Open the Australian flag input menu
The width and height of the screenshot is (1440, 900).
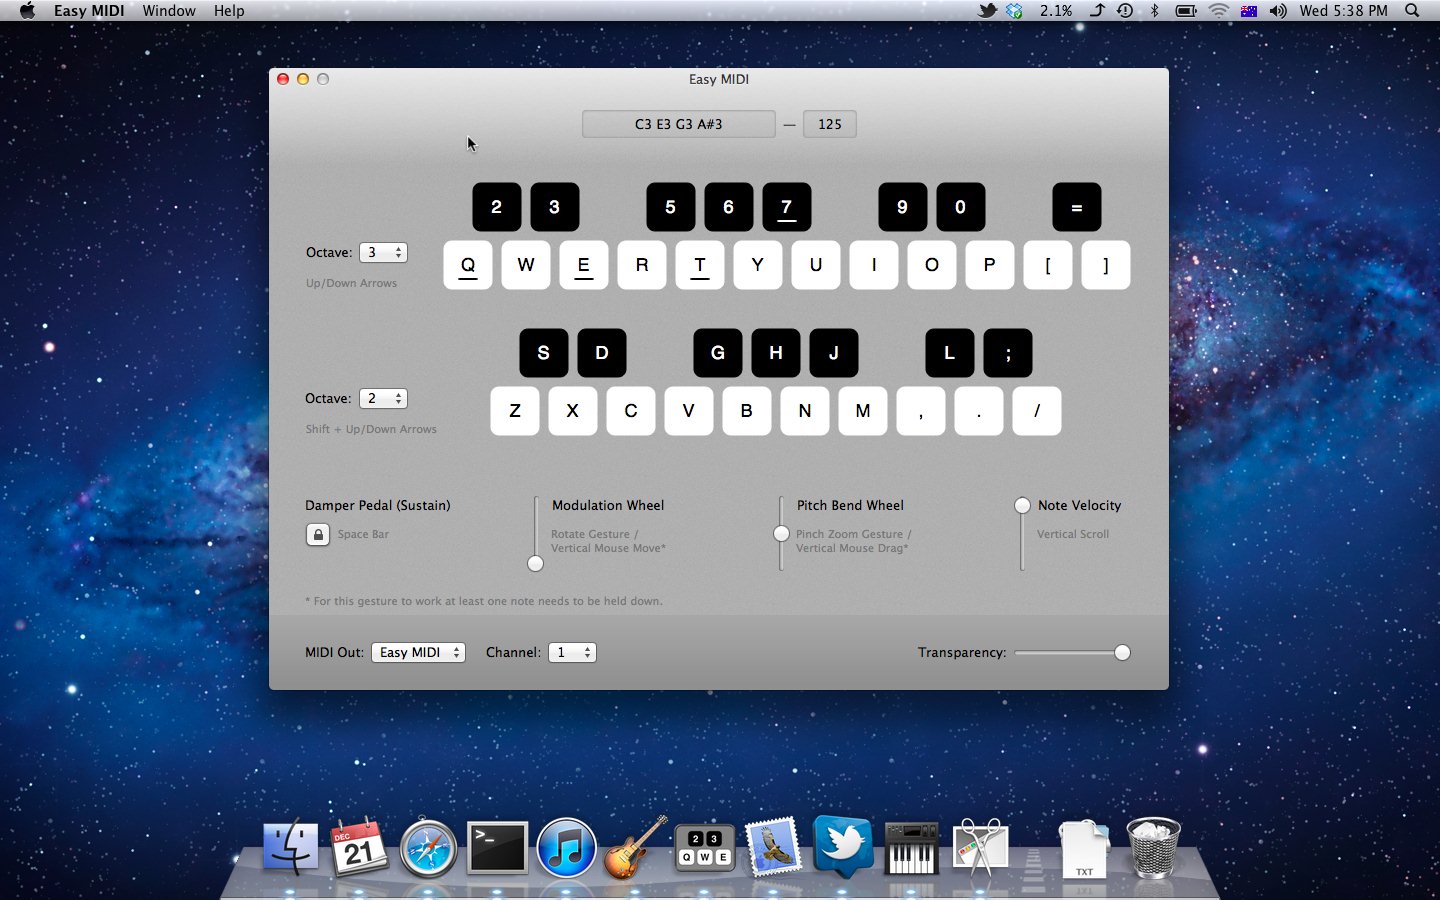point(1249,11)
